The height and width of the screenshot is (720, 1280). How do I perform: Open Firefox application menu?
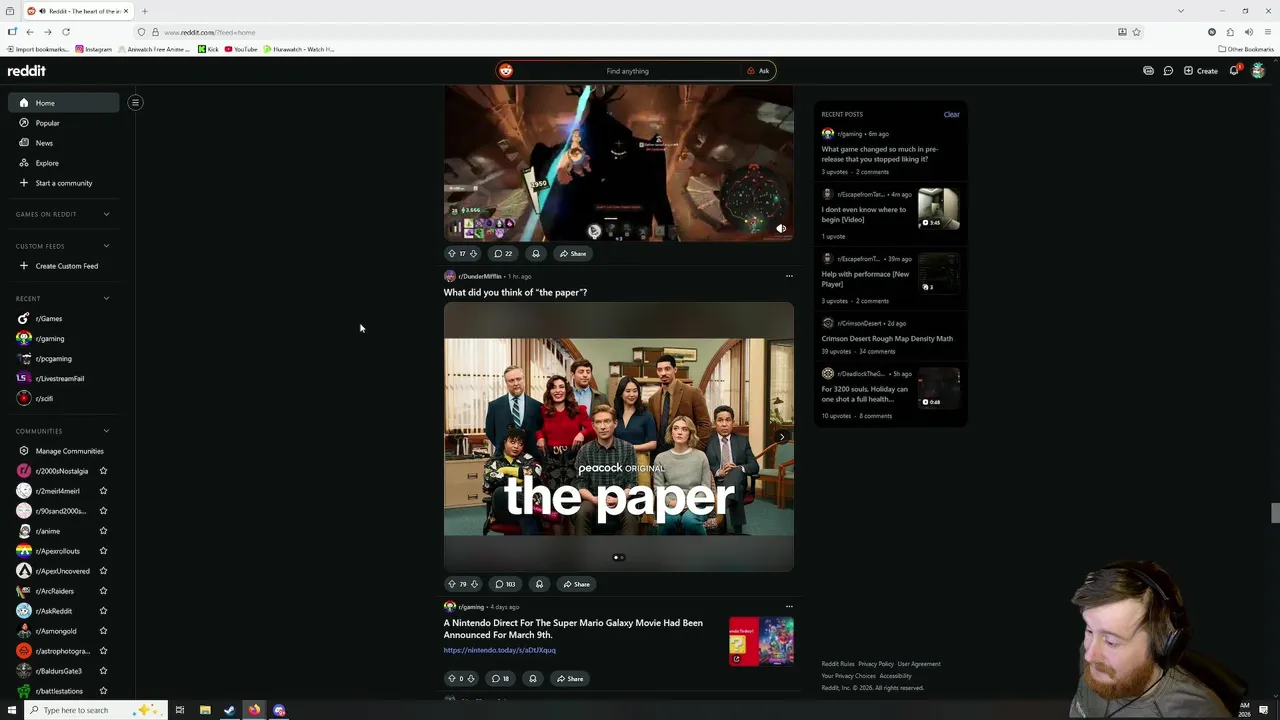point(1267,32)
